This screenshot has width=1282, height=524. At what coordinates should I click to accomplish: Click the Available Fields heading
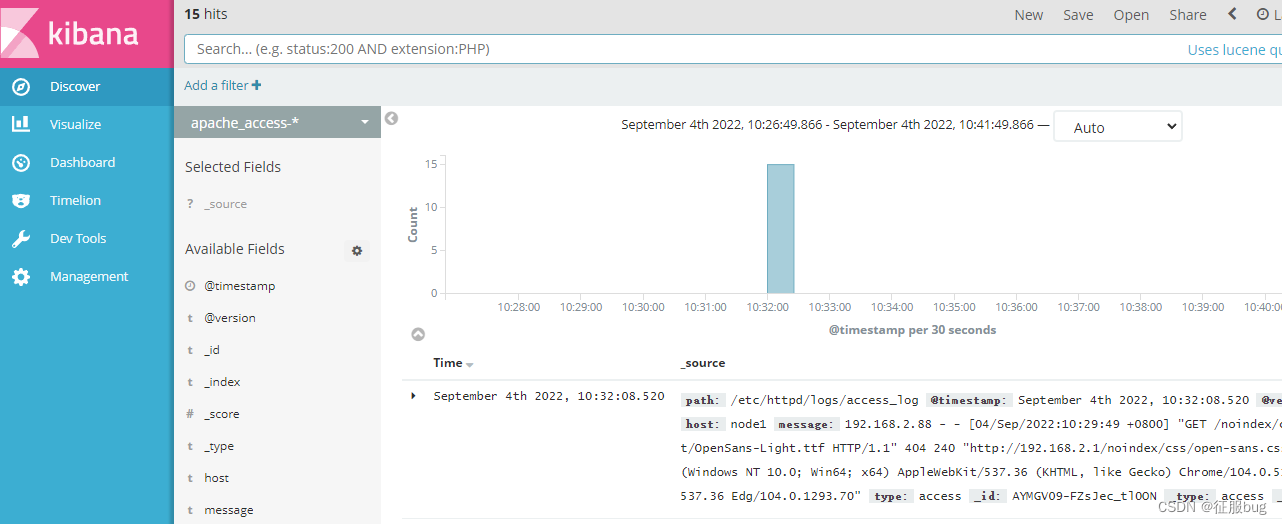[x=235, y=249]
